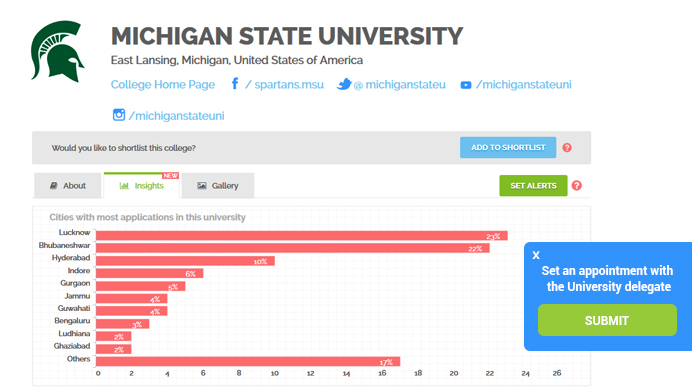This screenshot has width=692, height=392.
Task: Click the Instagram camera icon
Action: 119,115
